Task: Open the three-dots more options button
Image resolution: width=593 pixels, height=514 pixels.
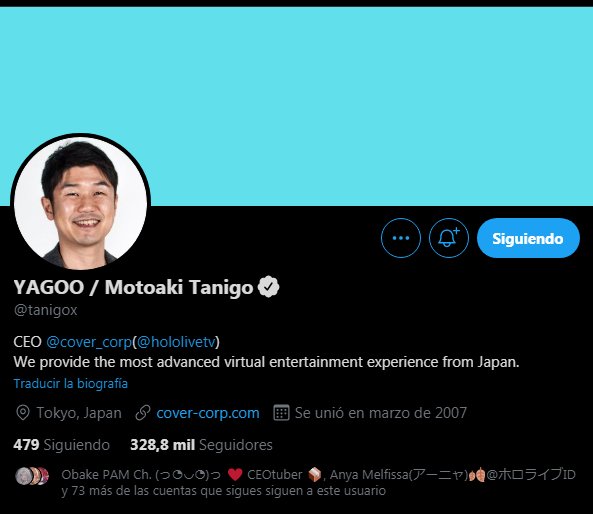Action: (401, 238)
